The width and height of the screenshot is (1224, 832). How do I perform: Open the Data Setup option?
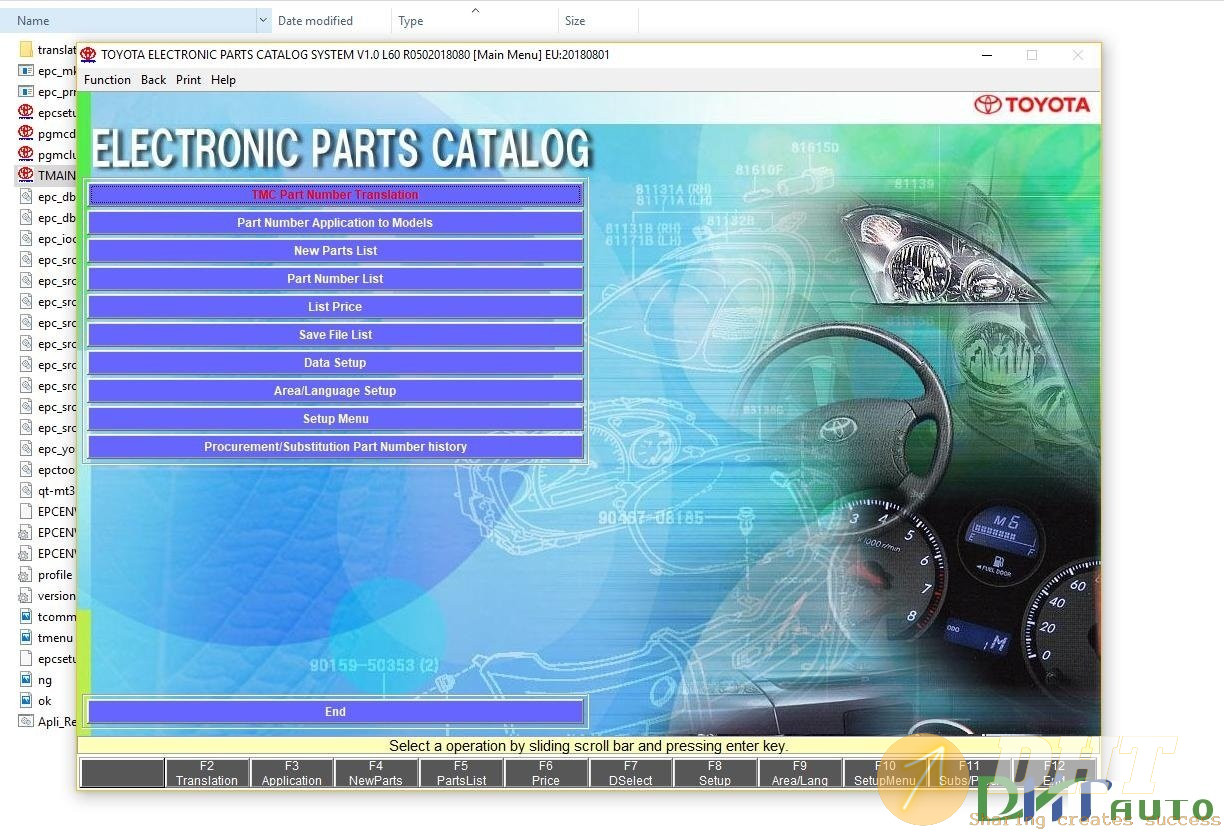click(335, 363)
